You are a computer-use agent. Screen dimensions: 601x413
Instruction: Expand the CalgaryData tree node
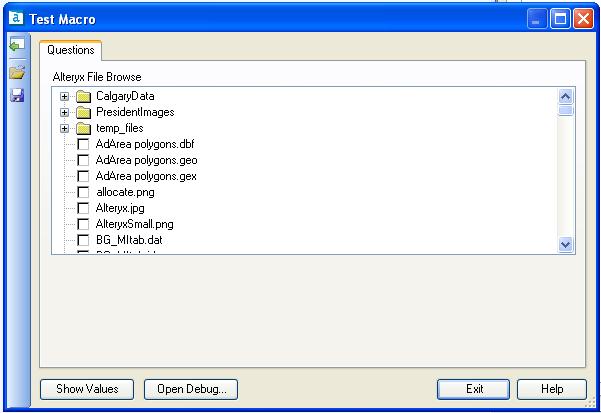64,97
